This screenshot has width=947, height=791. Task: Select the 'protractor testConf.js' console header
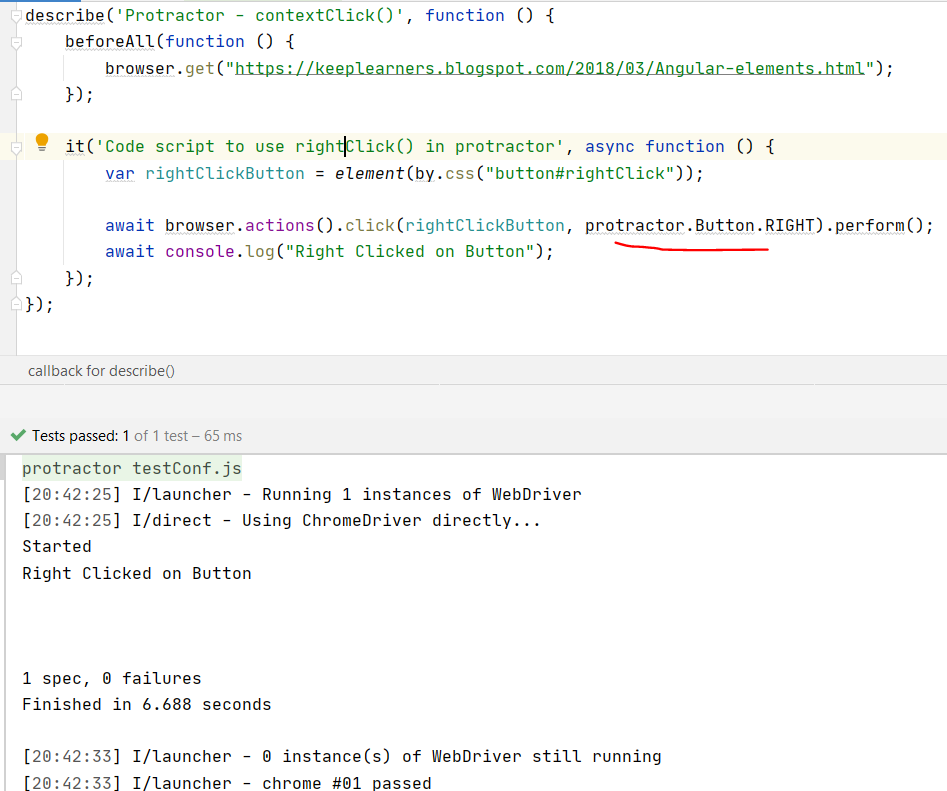click(131, 468)
